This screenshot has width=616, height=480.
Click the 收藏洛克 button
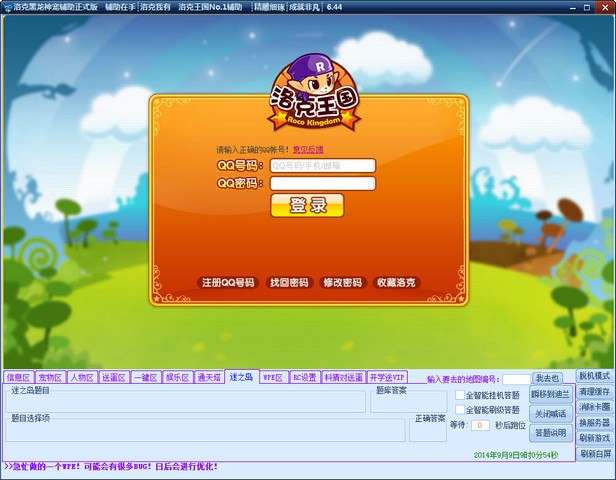pos(396,282)
